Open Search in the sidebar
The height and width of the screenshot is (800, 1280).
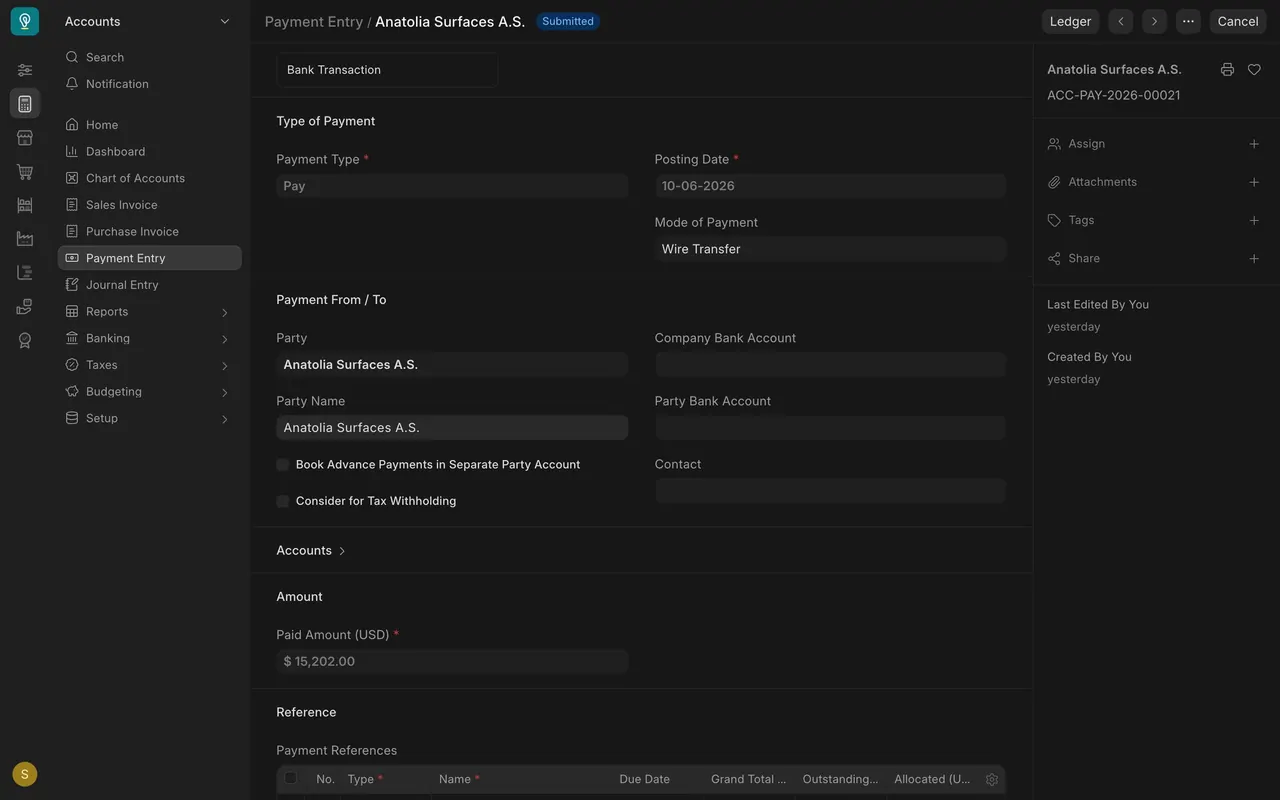click(x=150, y=57)
